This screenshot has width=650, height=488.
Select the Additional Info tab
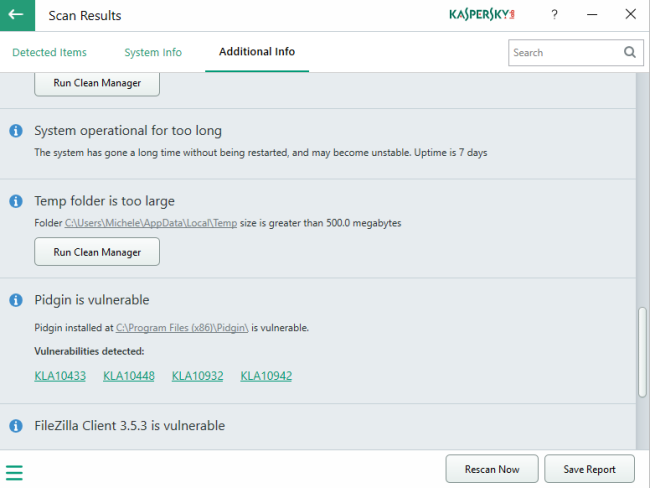click(x=257, y=51)
